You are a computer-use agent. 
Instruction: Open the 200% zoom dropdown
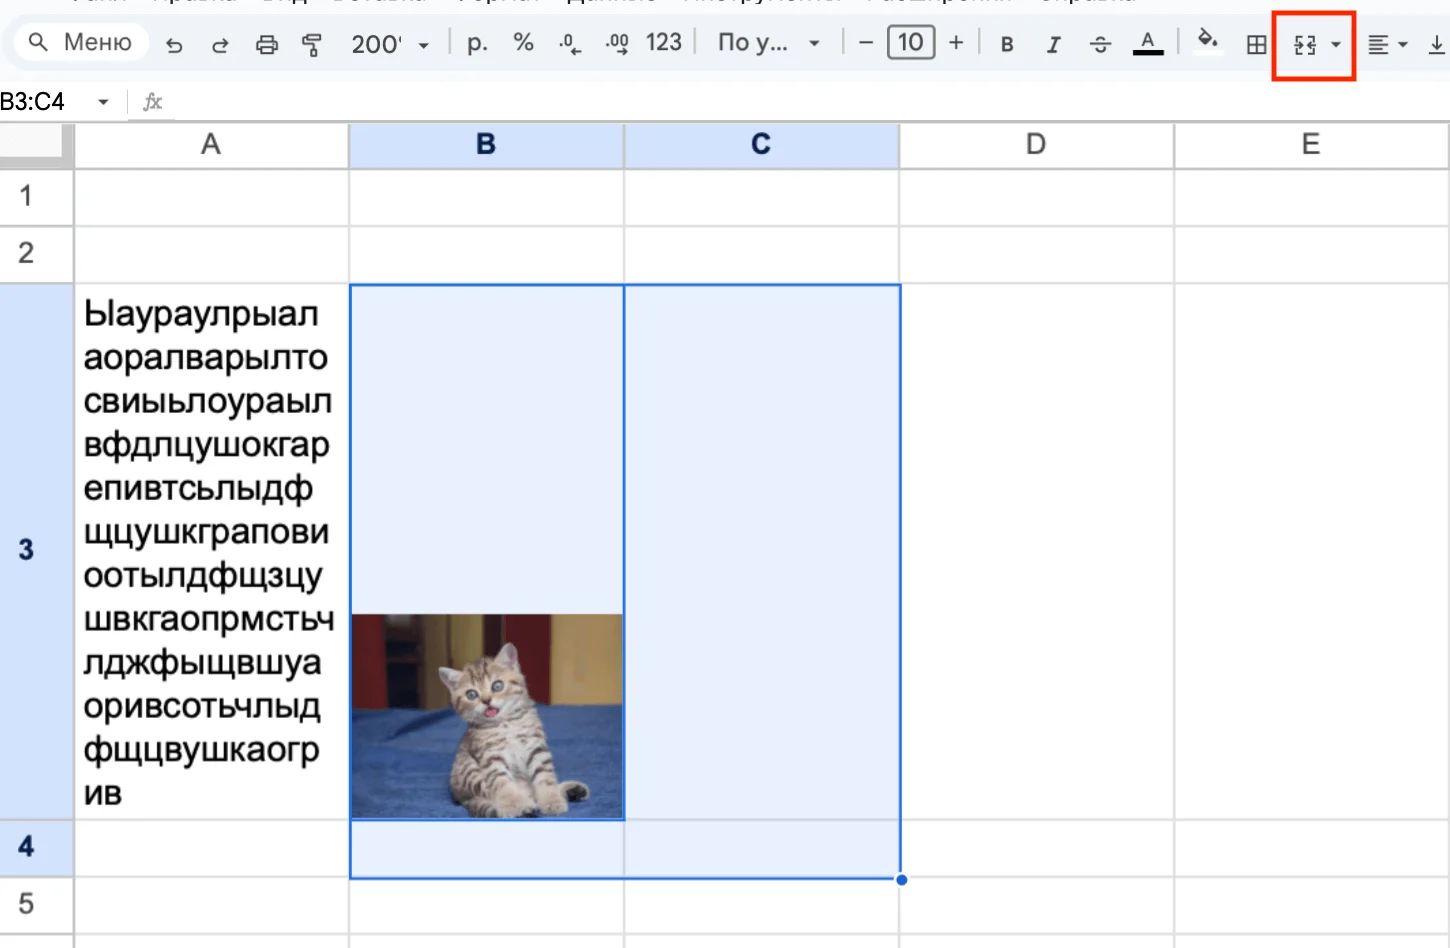coord(389,44)
